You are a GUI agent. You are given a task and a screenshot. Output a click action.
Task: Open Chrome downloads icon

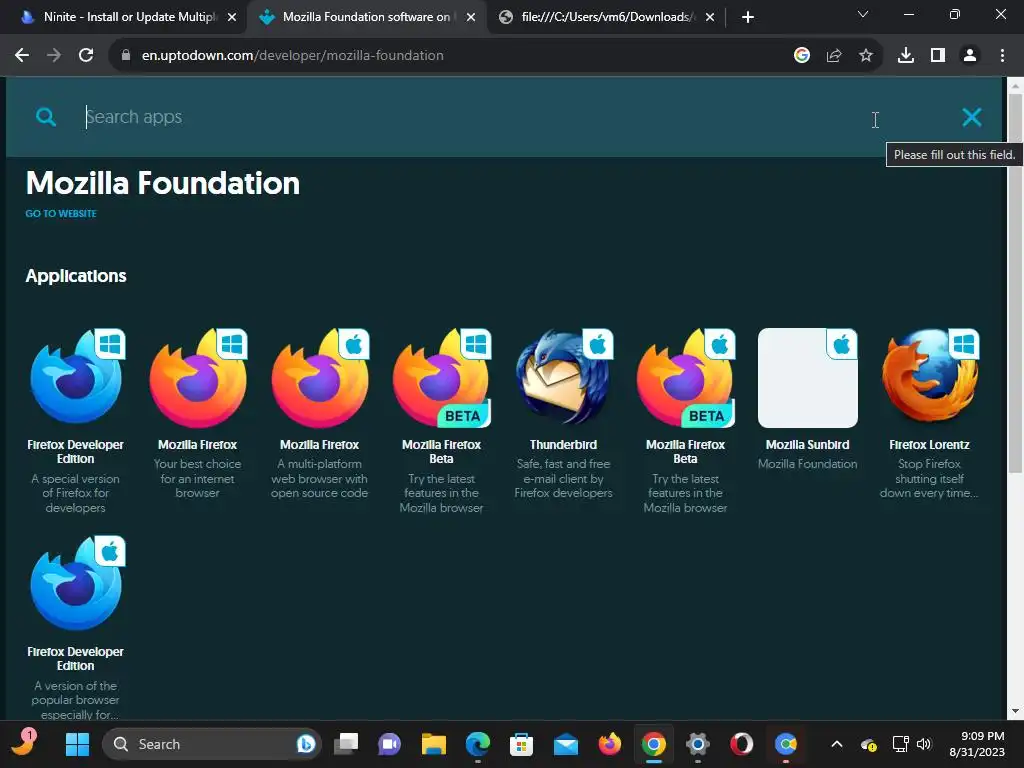coord(906,56)
